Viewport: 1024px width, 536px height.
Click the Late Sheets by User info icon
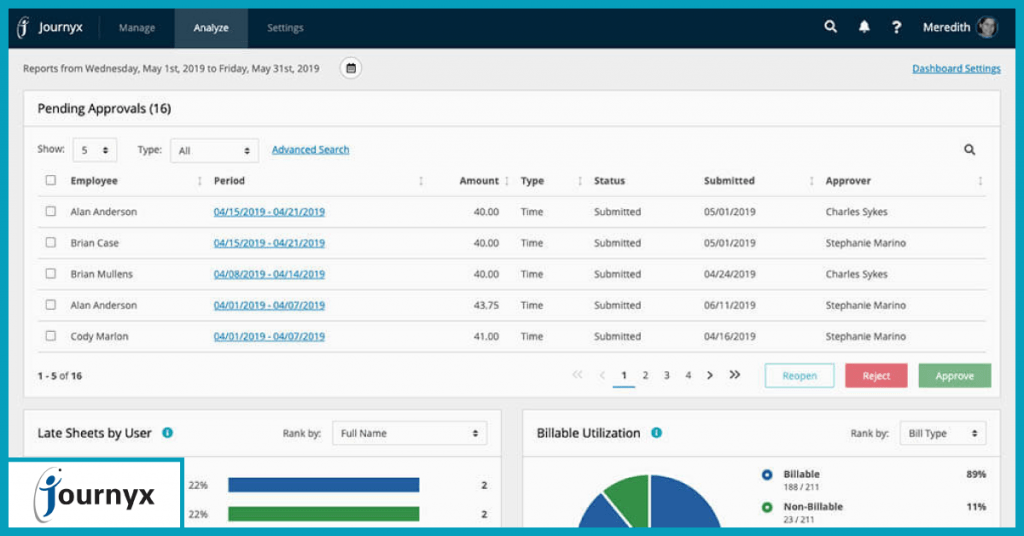pos(168,433)
